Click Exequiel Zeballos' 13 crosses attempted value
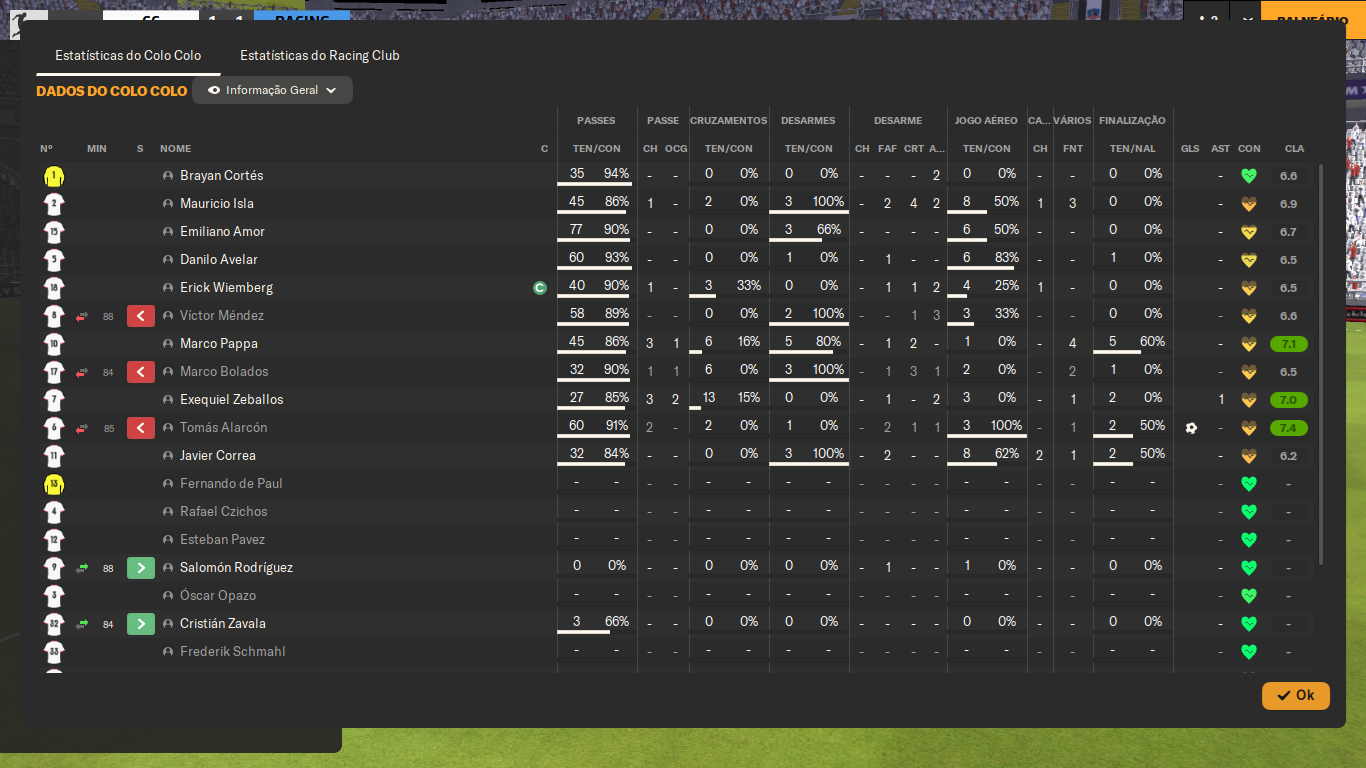The height and width of the screenshot is (768, 1366). click(x=708, y=398)
